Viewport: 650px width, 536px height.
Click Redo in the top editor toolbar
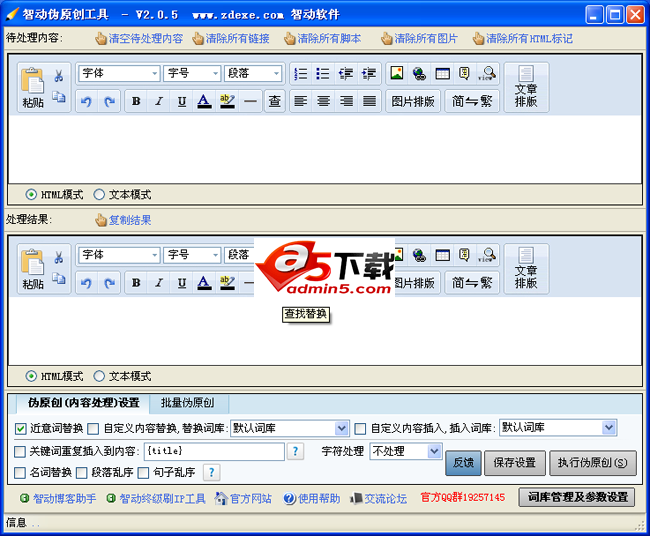[x=109, y=101]
